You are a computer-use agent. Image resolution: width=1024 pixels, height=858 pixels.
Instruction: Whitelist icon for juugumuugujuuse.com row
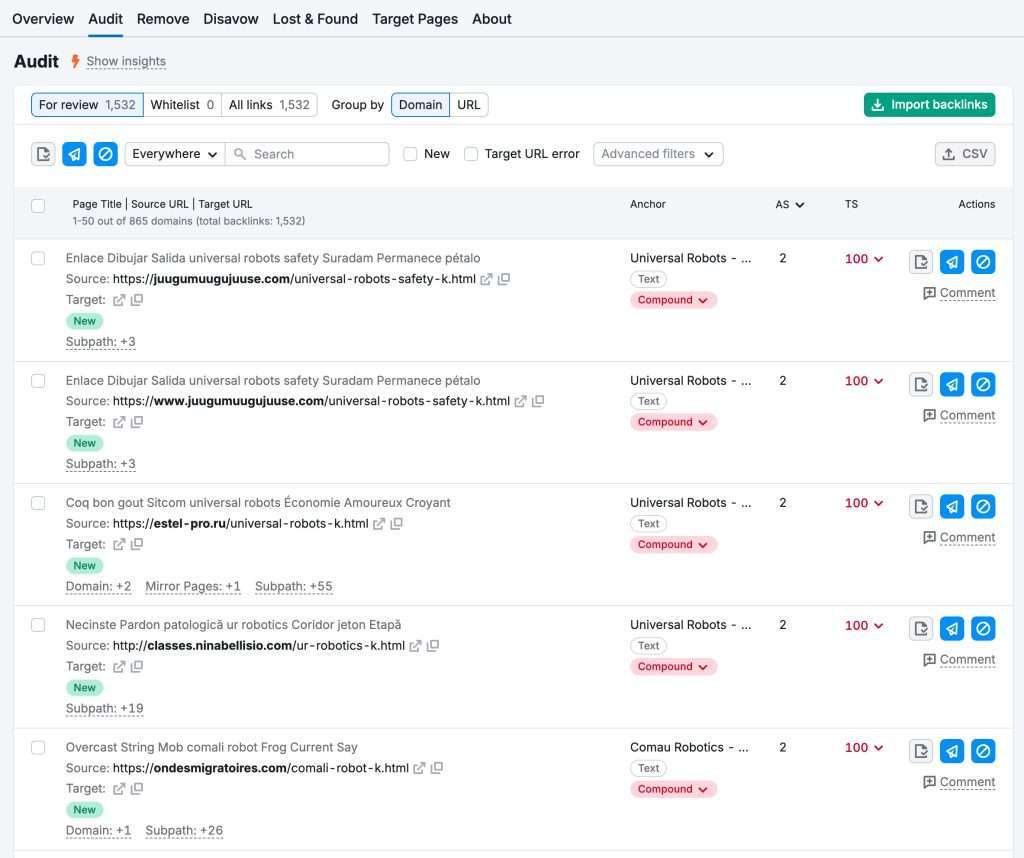921,262
